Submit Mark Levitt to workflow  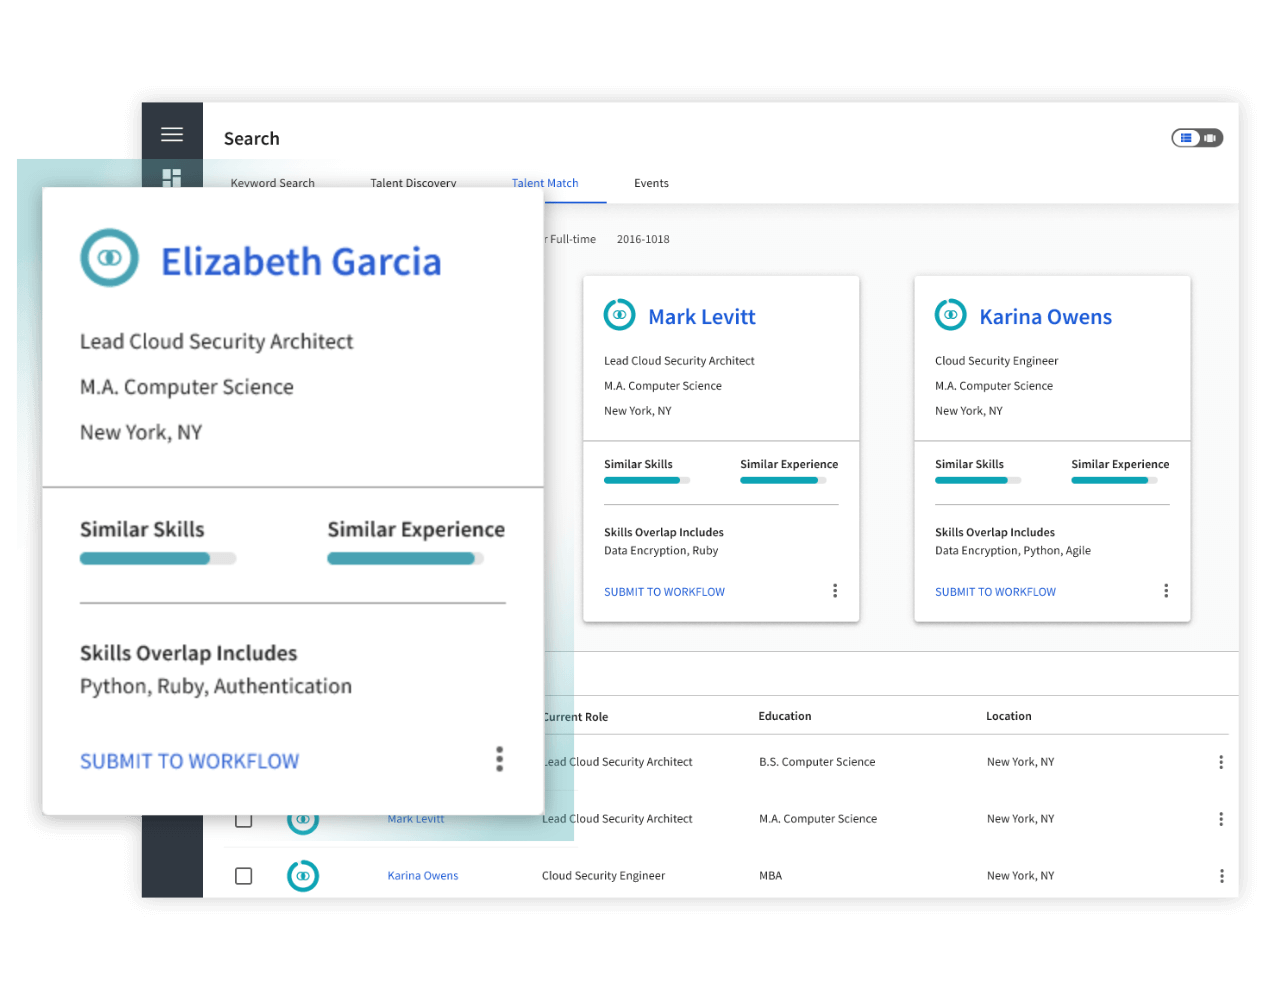pos(664,592)
